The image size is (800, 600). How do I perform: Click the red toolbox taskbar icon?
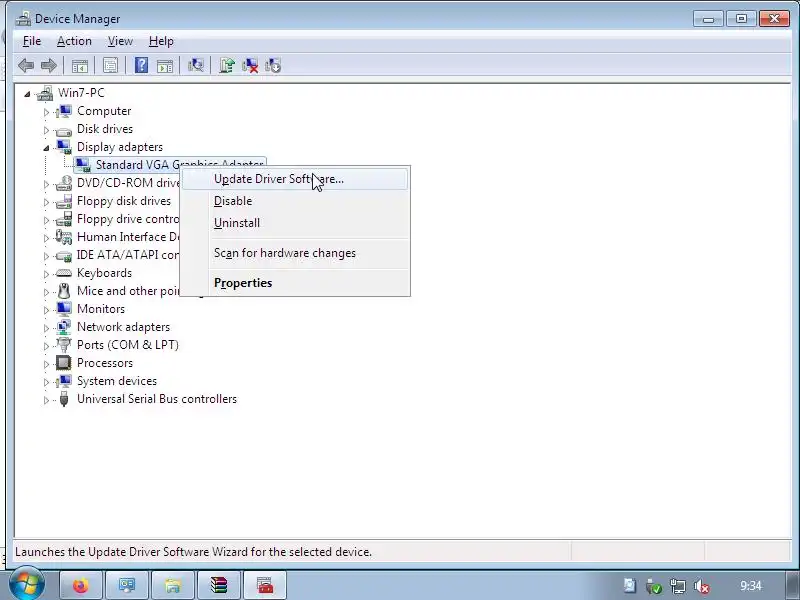click(265, 585)
